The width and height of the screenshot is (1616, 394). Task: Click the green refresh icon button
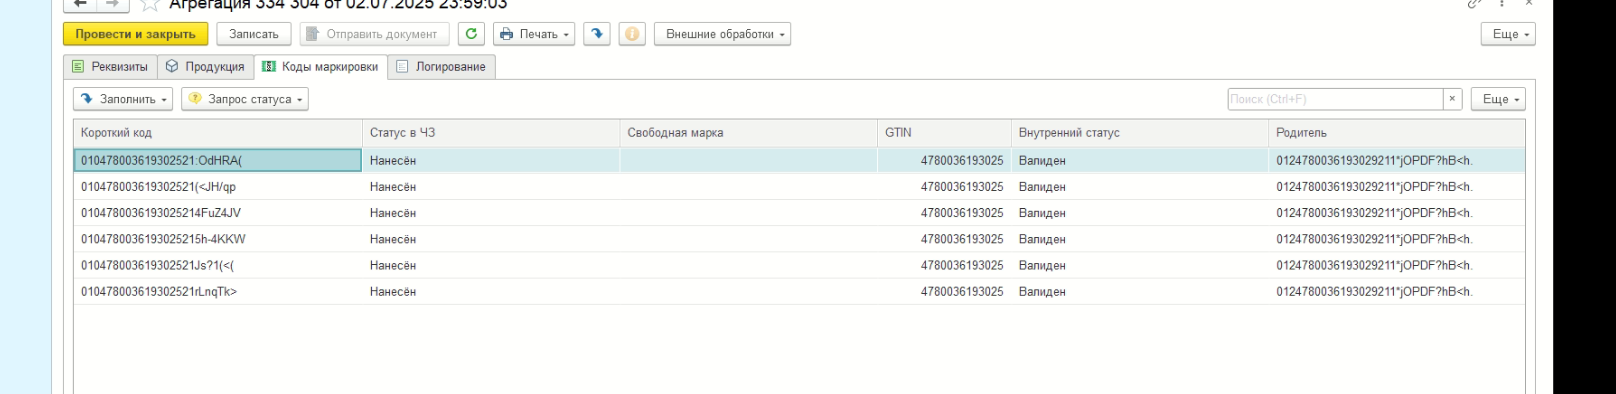pos(471,34)
